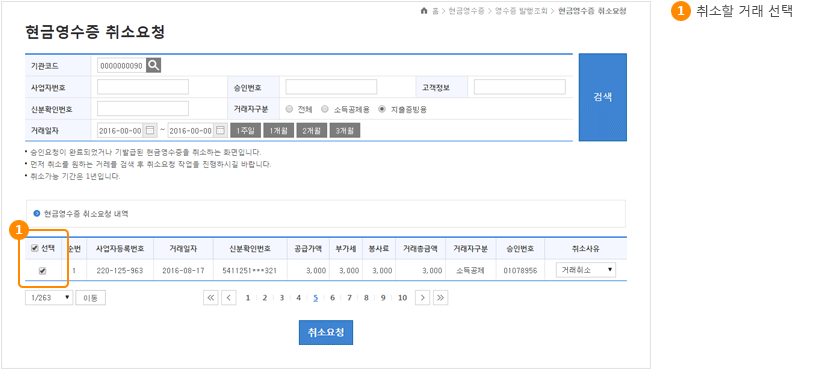Screen dimensions: 822x369
Task: Click the 승인번호 input field
Action: [331, 87]
